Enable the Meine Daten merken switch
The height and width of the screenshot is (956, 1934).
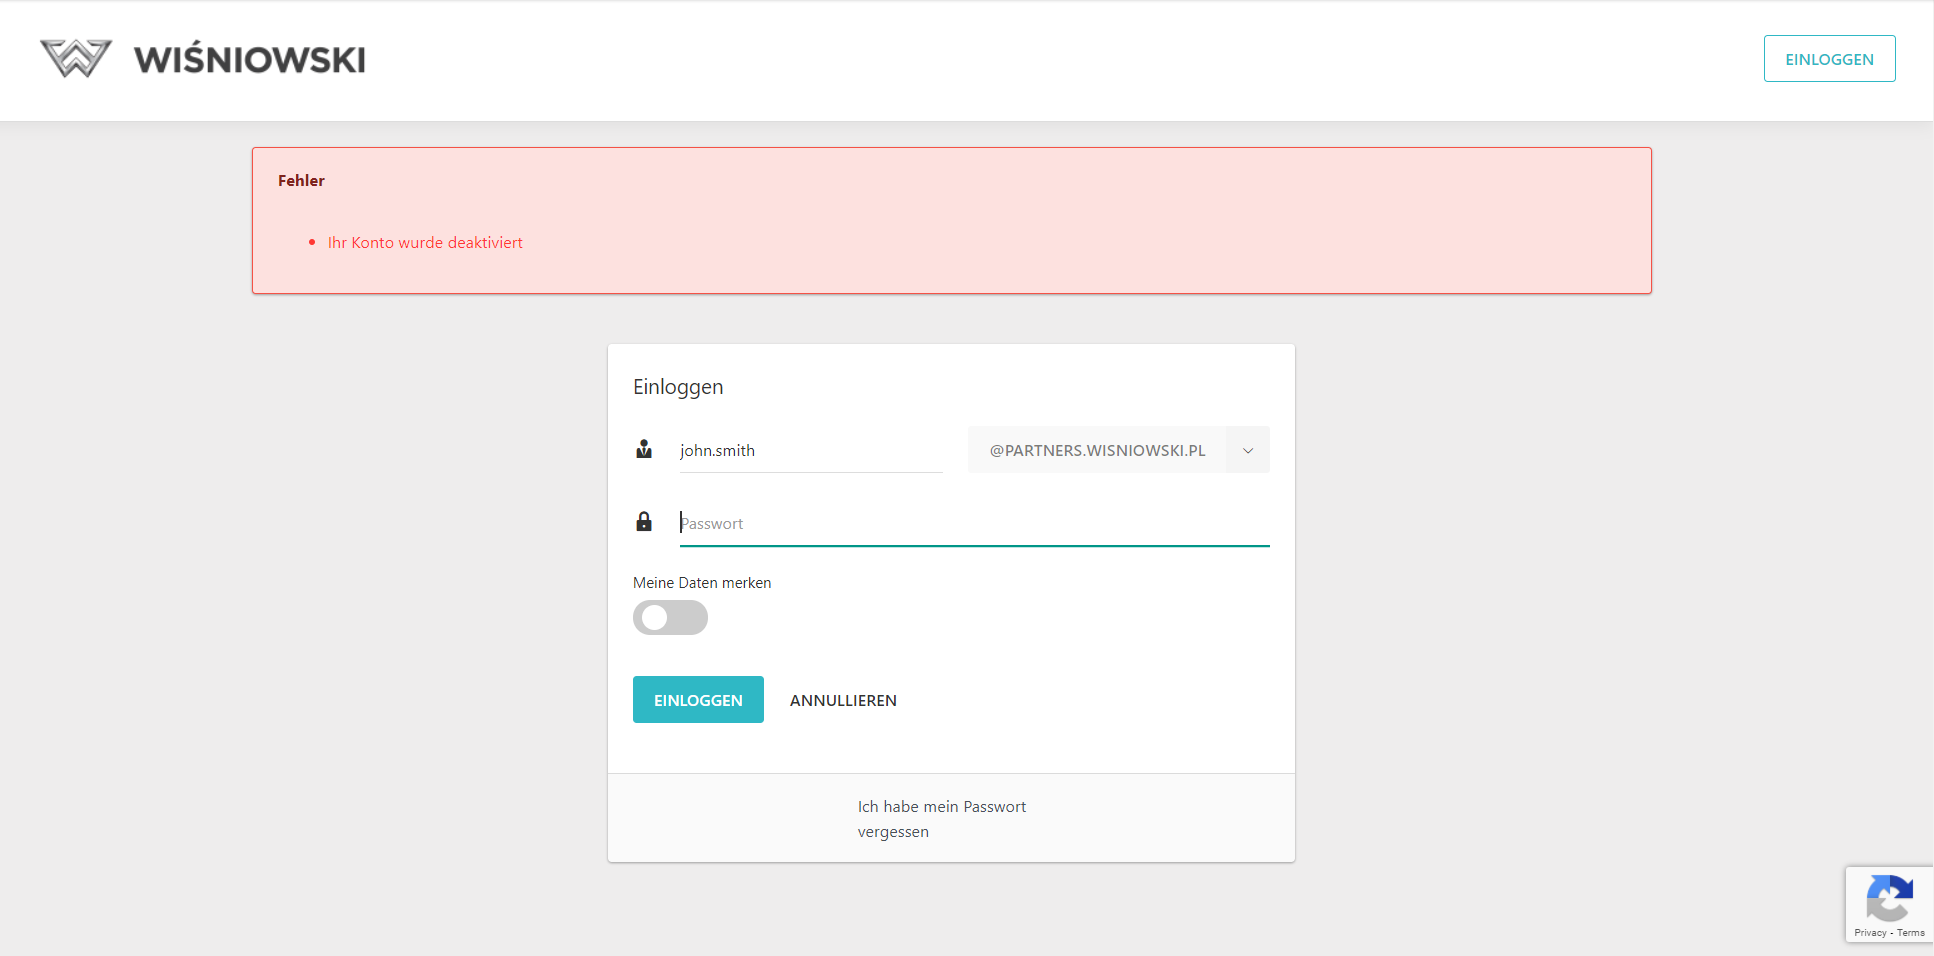click(670, 618)
